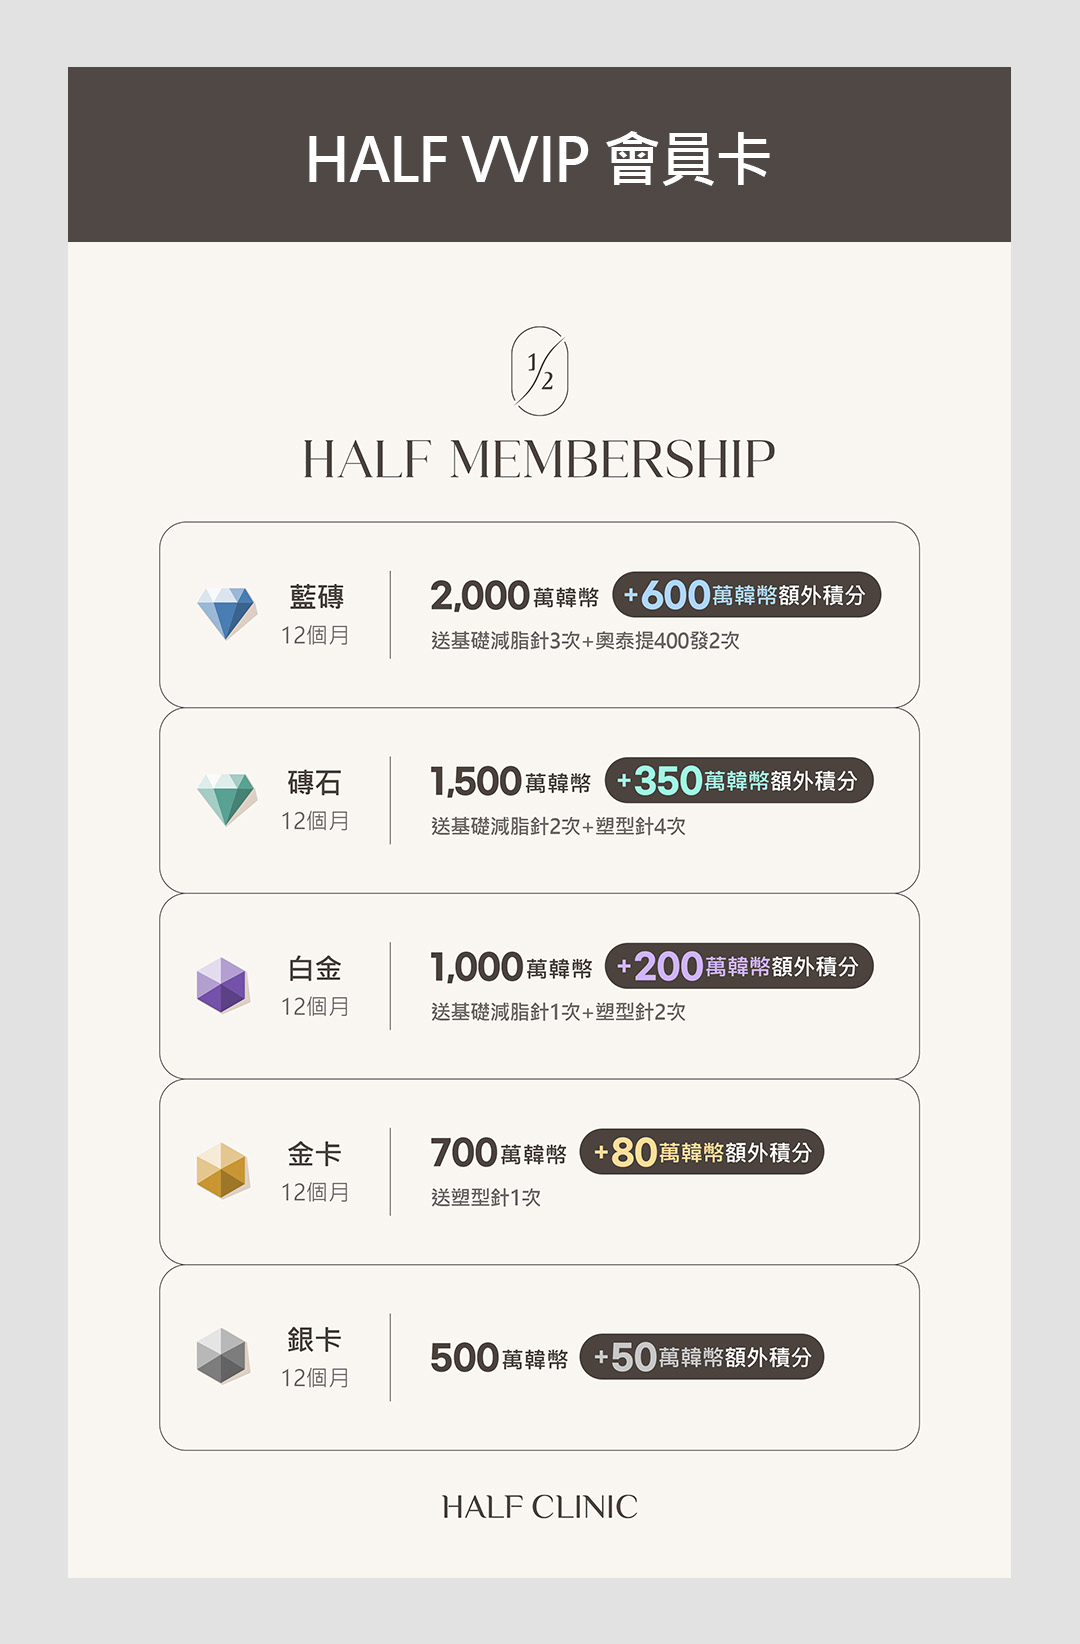
Task: Click the HALF CLINIC footer text
Action: [539, 1507]
